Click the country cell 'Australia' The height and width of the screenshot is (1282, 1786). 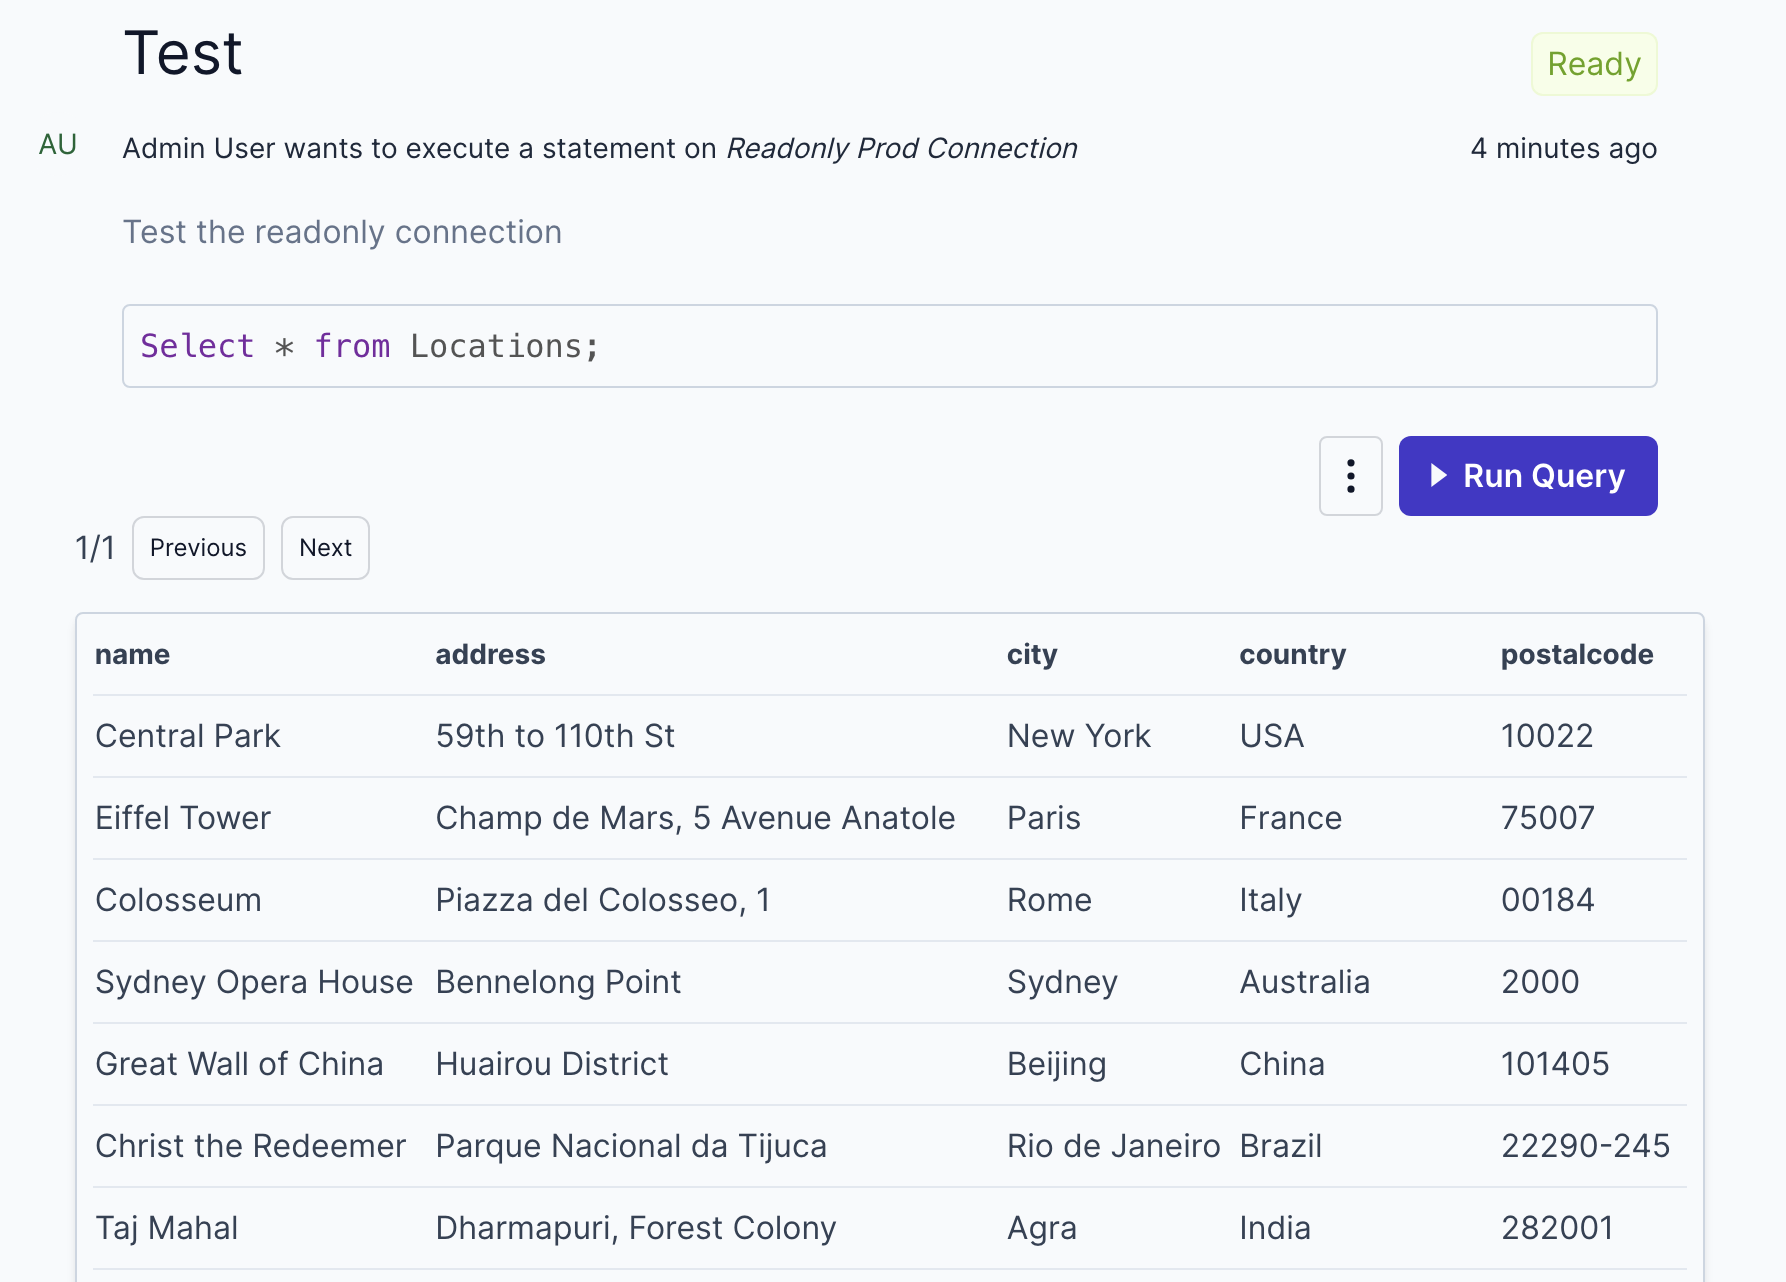1305,982
